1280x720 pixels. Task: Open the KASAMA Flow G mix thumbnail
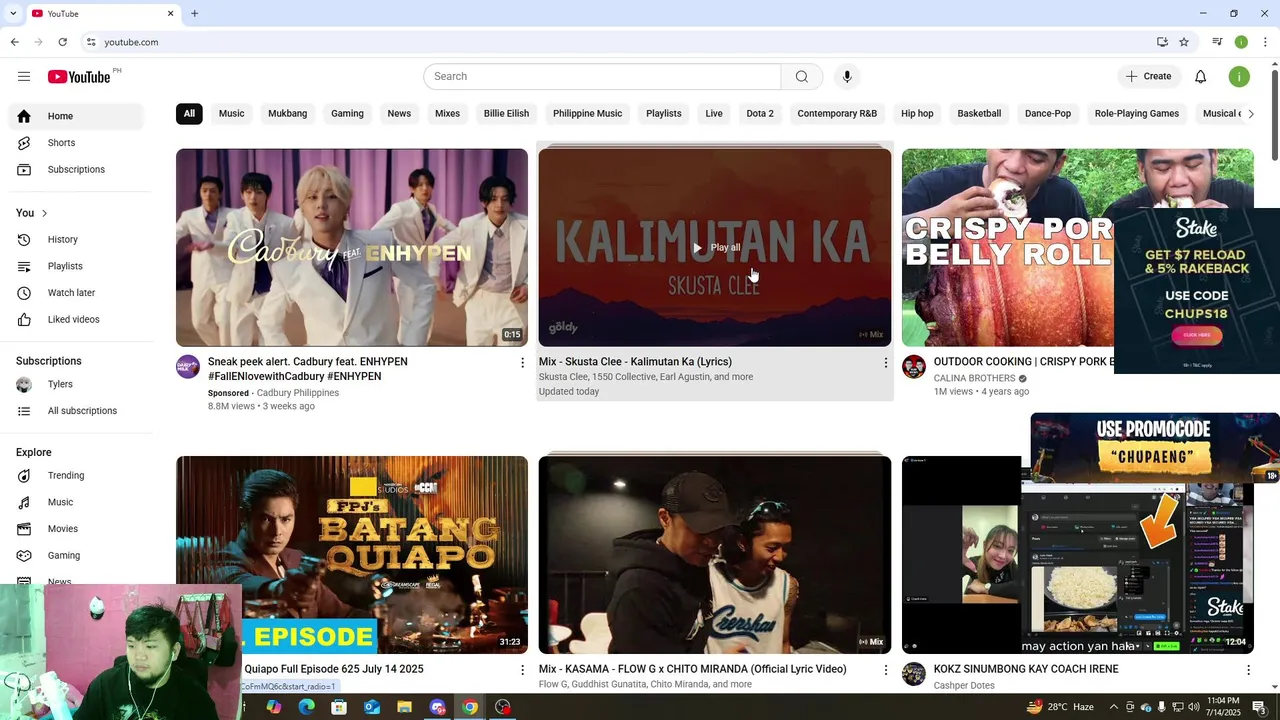[x=715, y=555]
